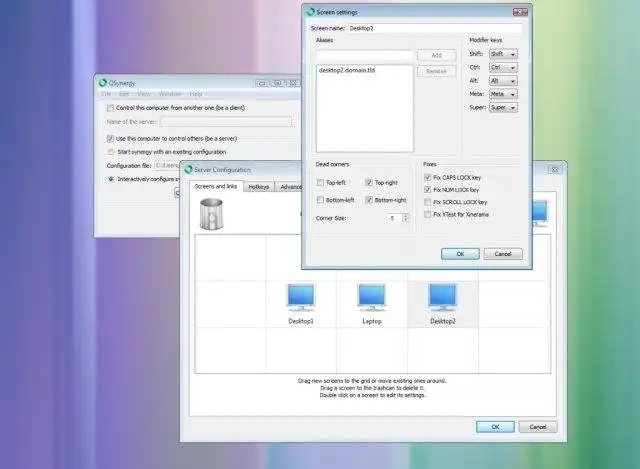The width and height of the screenshot is (640, 469).
Task: Click the Name of the server field
Action: pyautogui.click(x=226, y=122)
